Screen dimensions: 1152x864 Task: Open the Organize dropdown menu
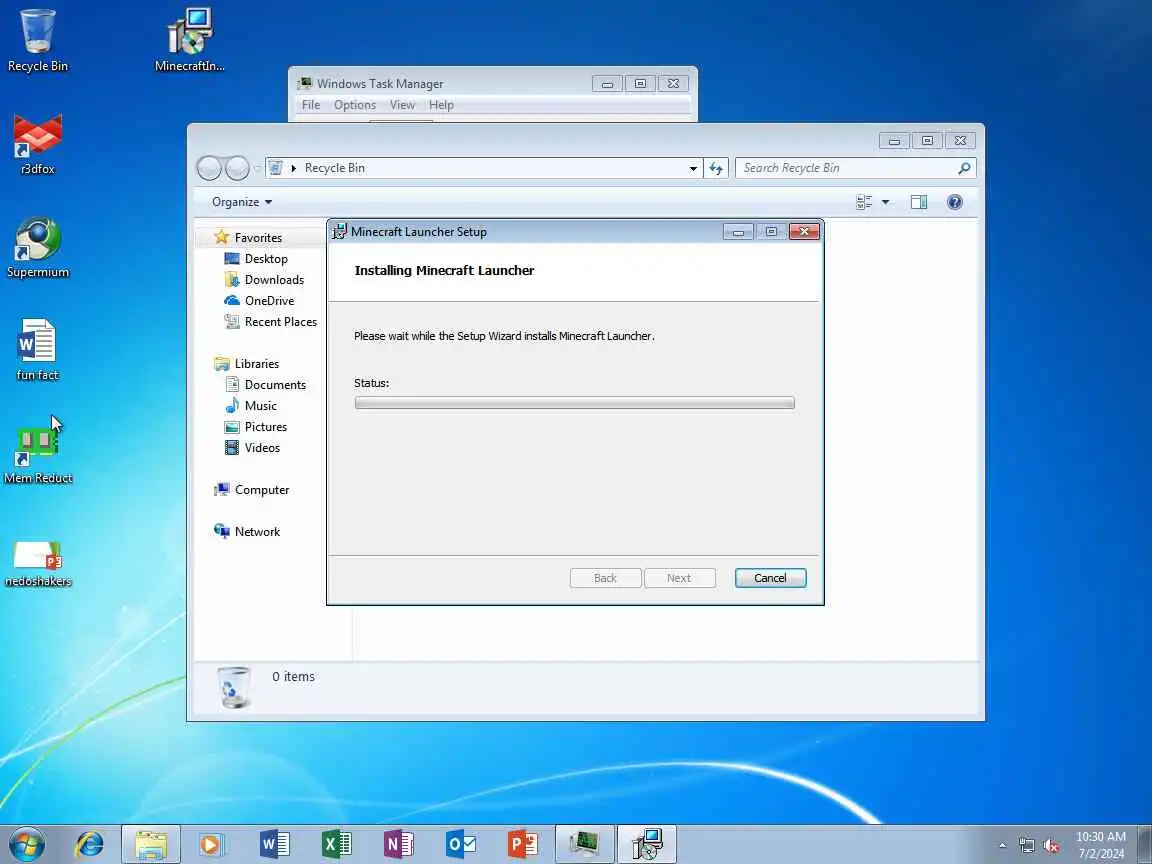click(x=242, y=202)
